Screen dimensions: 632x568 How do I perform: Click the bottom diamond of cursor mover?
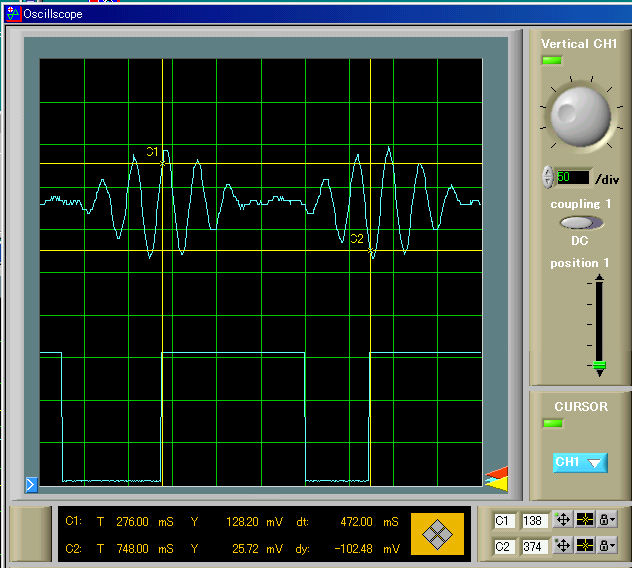(437, 542)
